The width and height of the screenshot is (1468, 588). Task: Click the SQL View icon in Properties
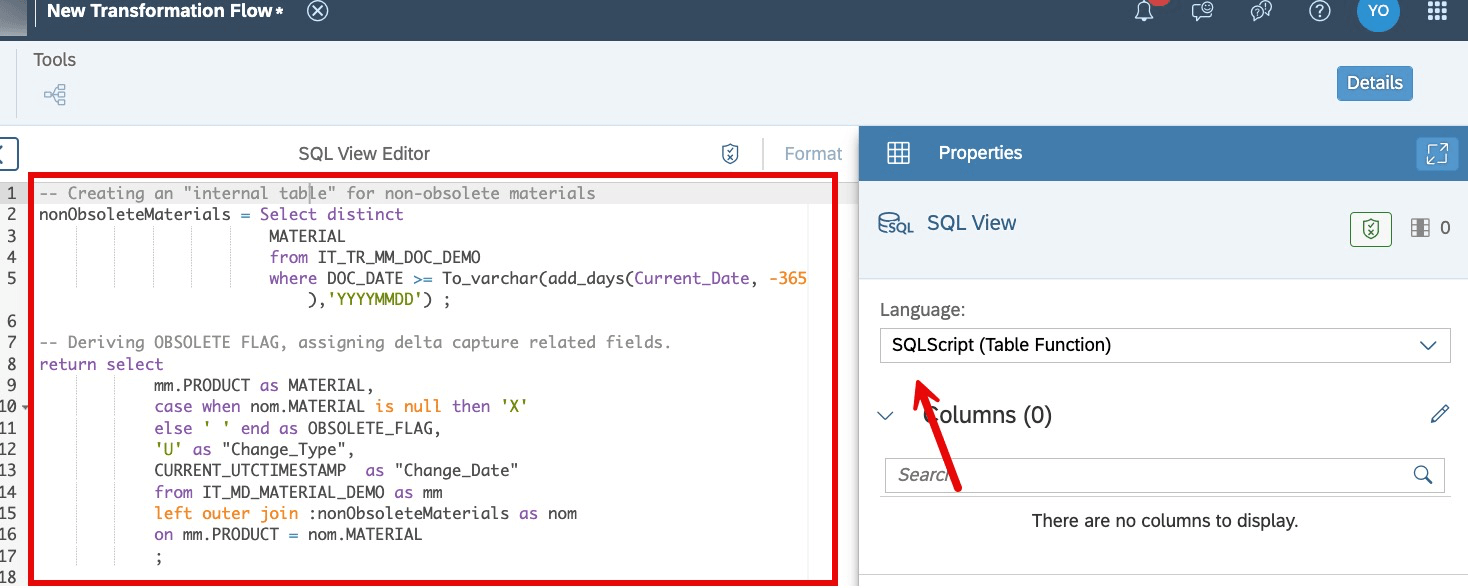(896, 223)
